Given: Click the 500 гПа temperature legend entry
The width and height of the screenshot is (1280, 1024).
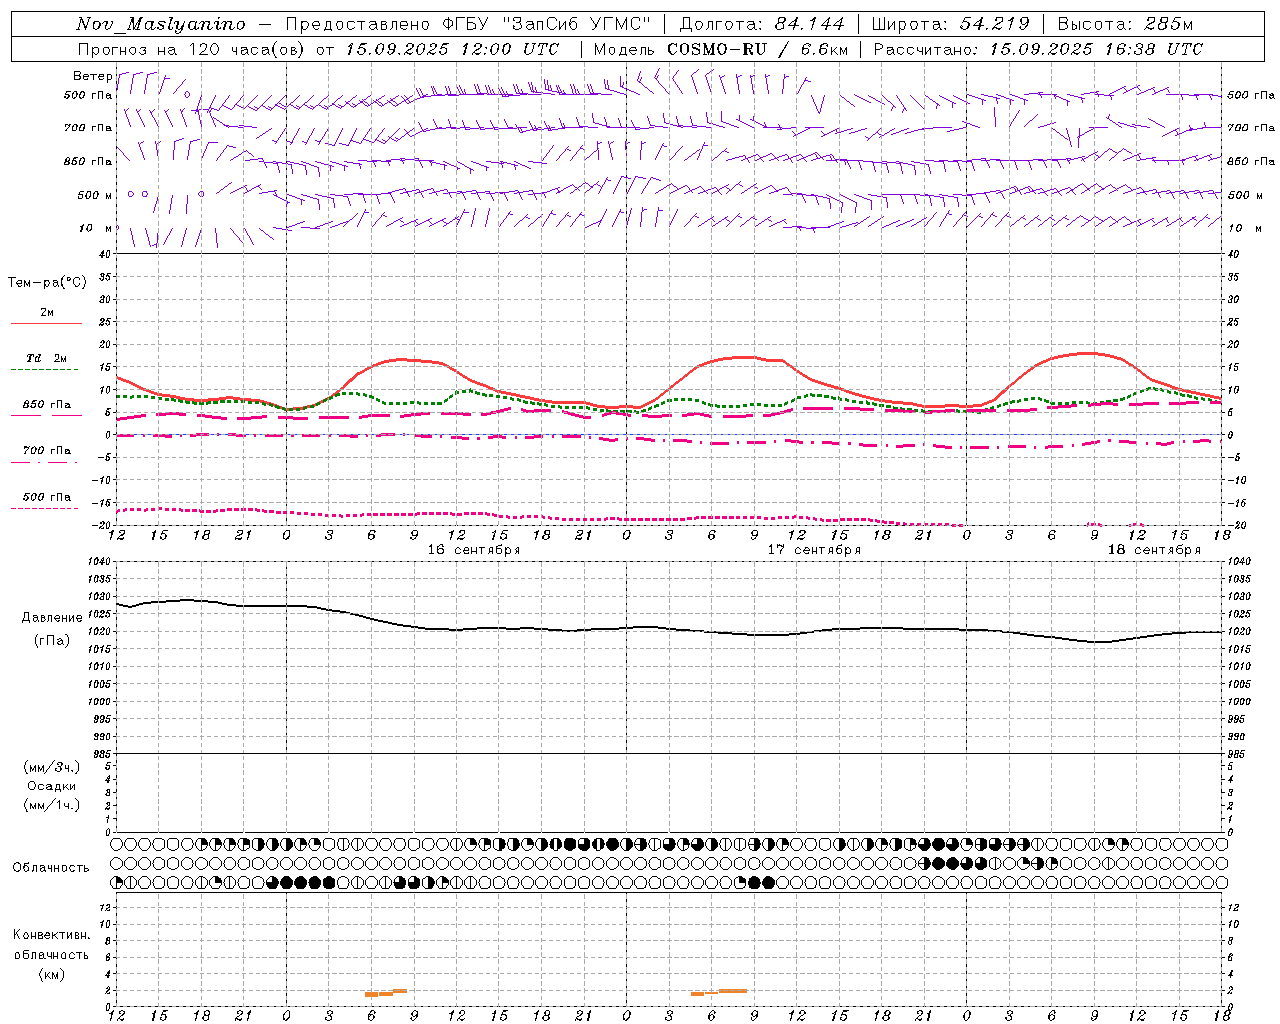Looking at the screenshot, I should (46, 497).
